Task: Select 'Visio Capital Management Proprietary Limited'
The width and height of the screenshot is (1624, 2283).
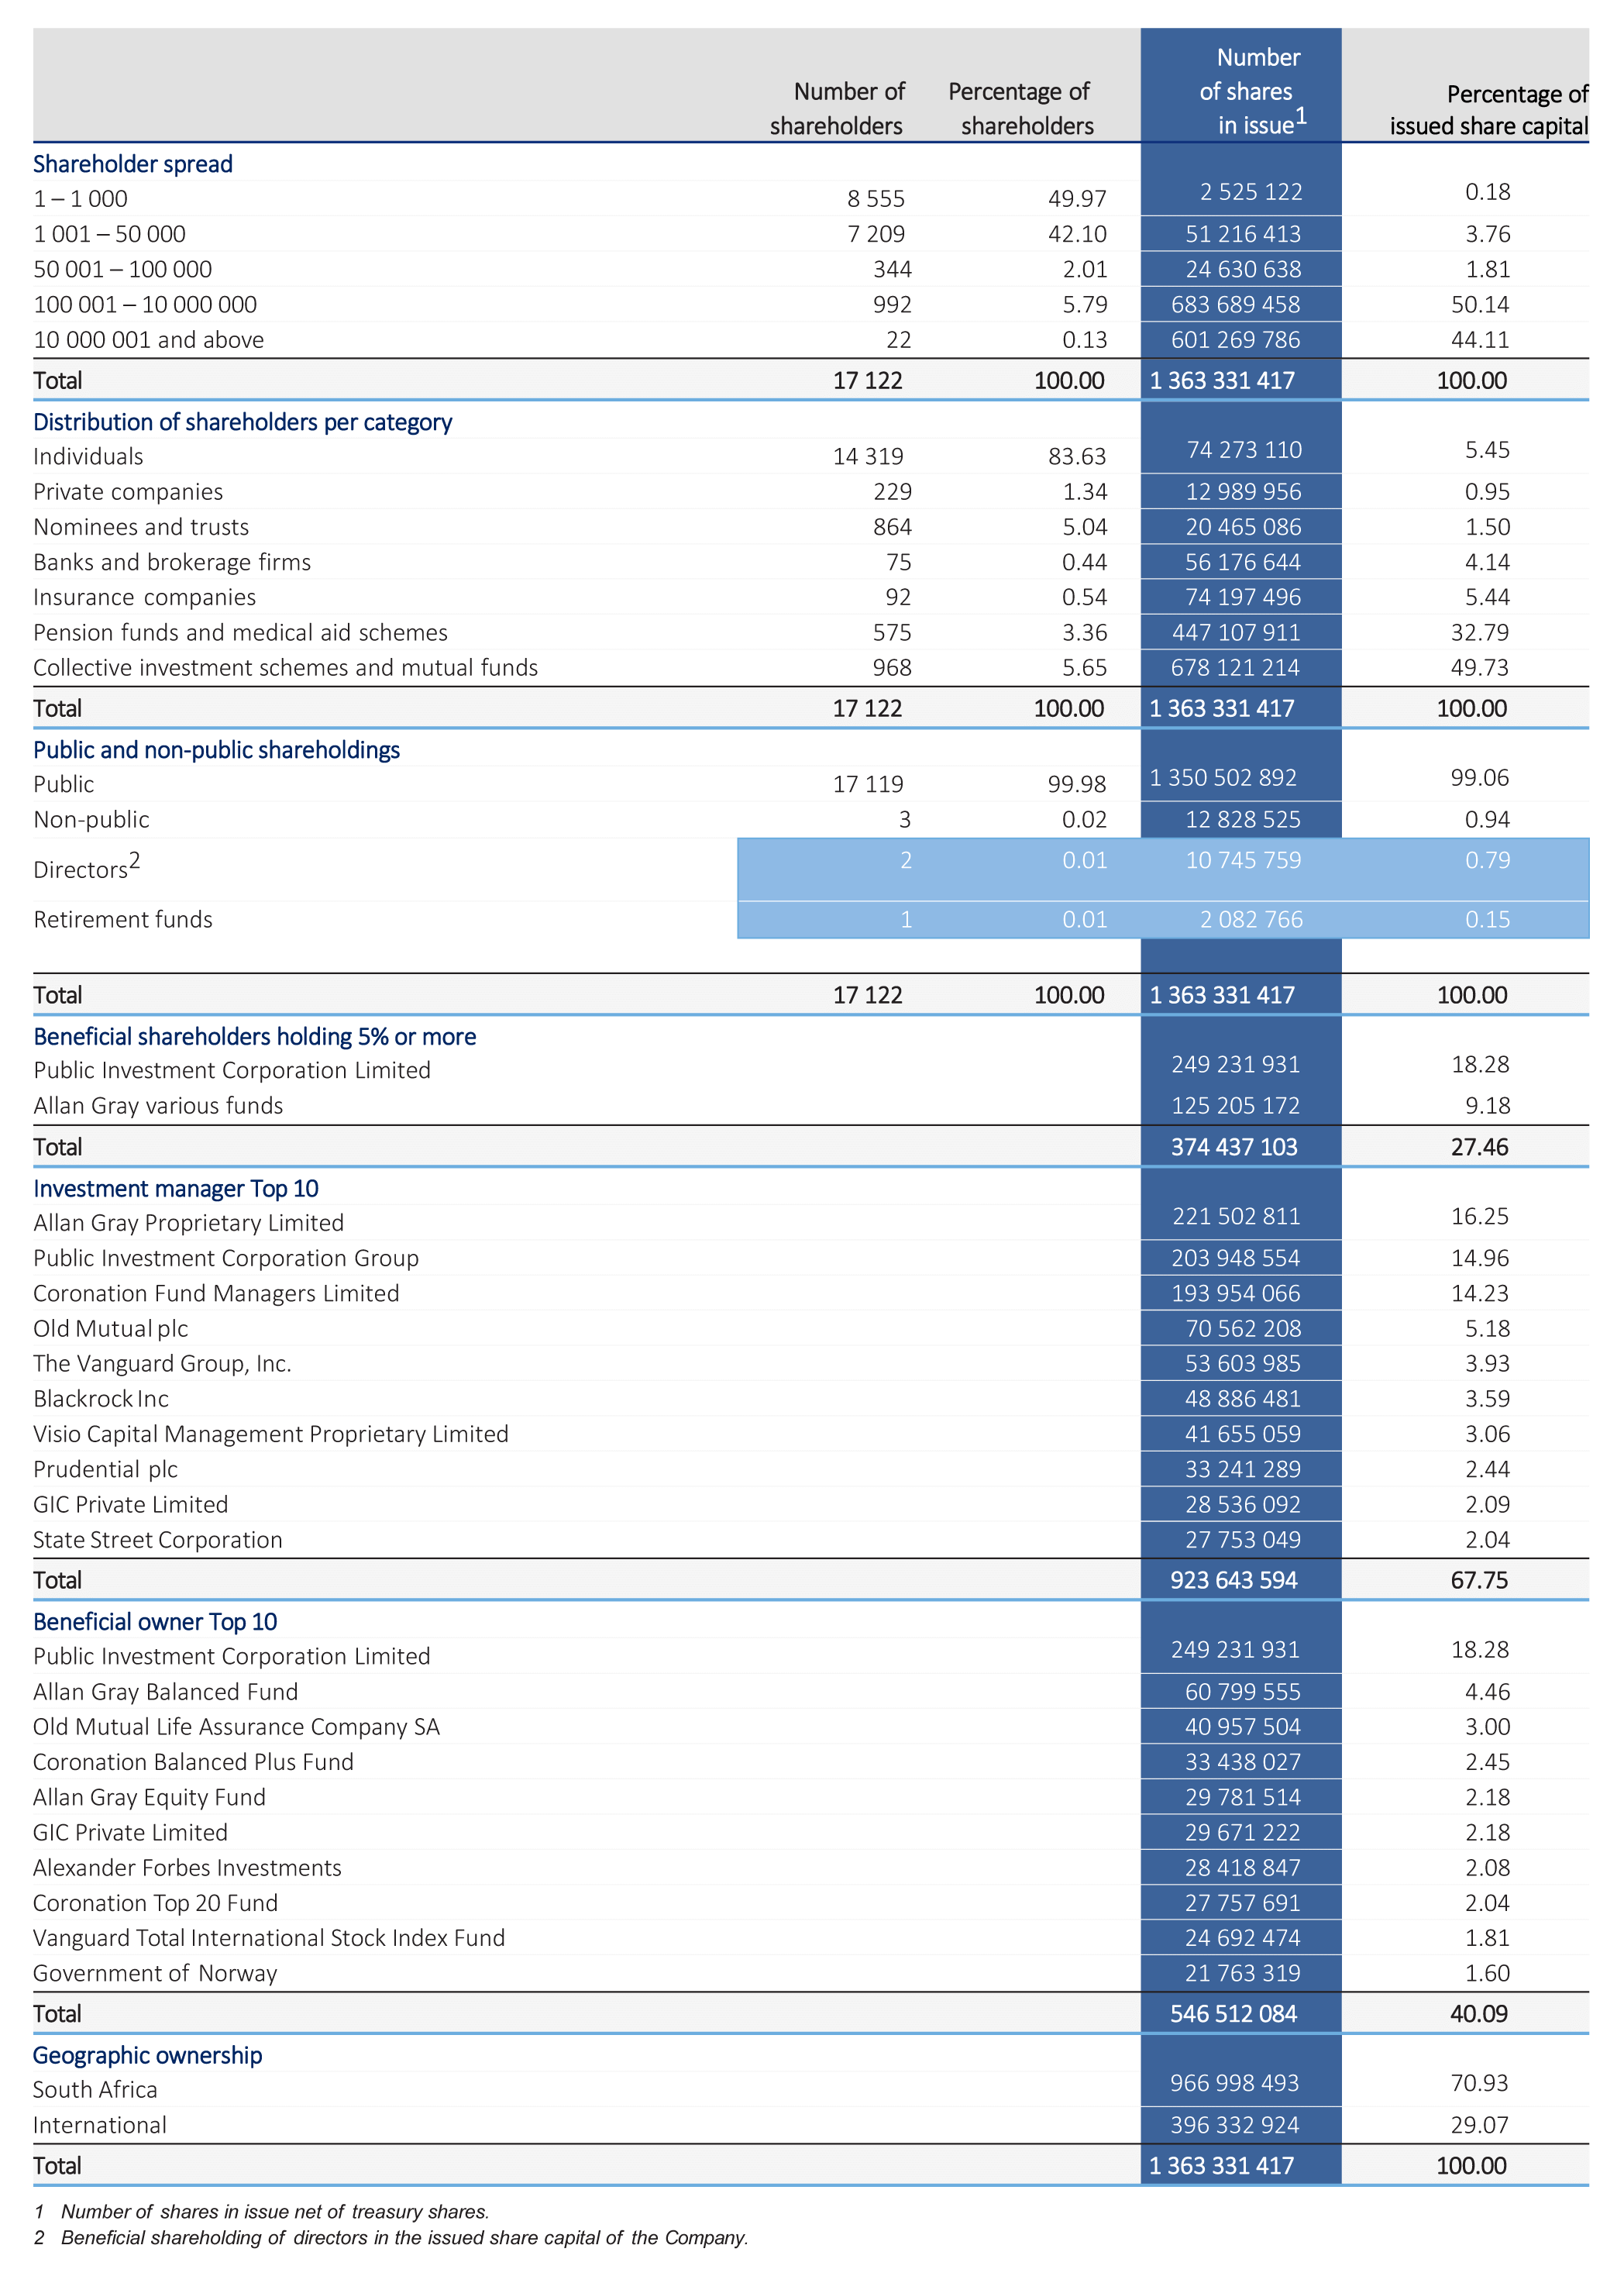Action: [270, 1435]
